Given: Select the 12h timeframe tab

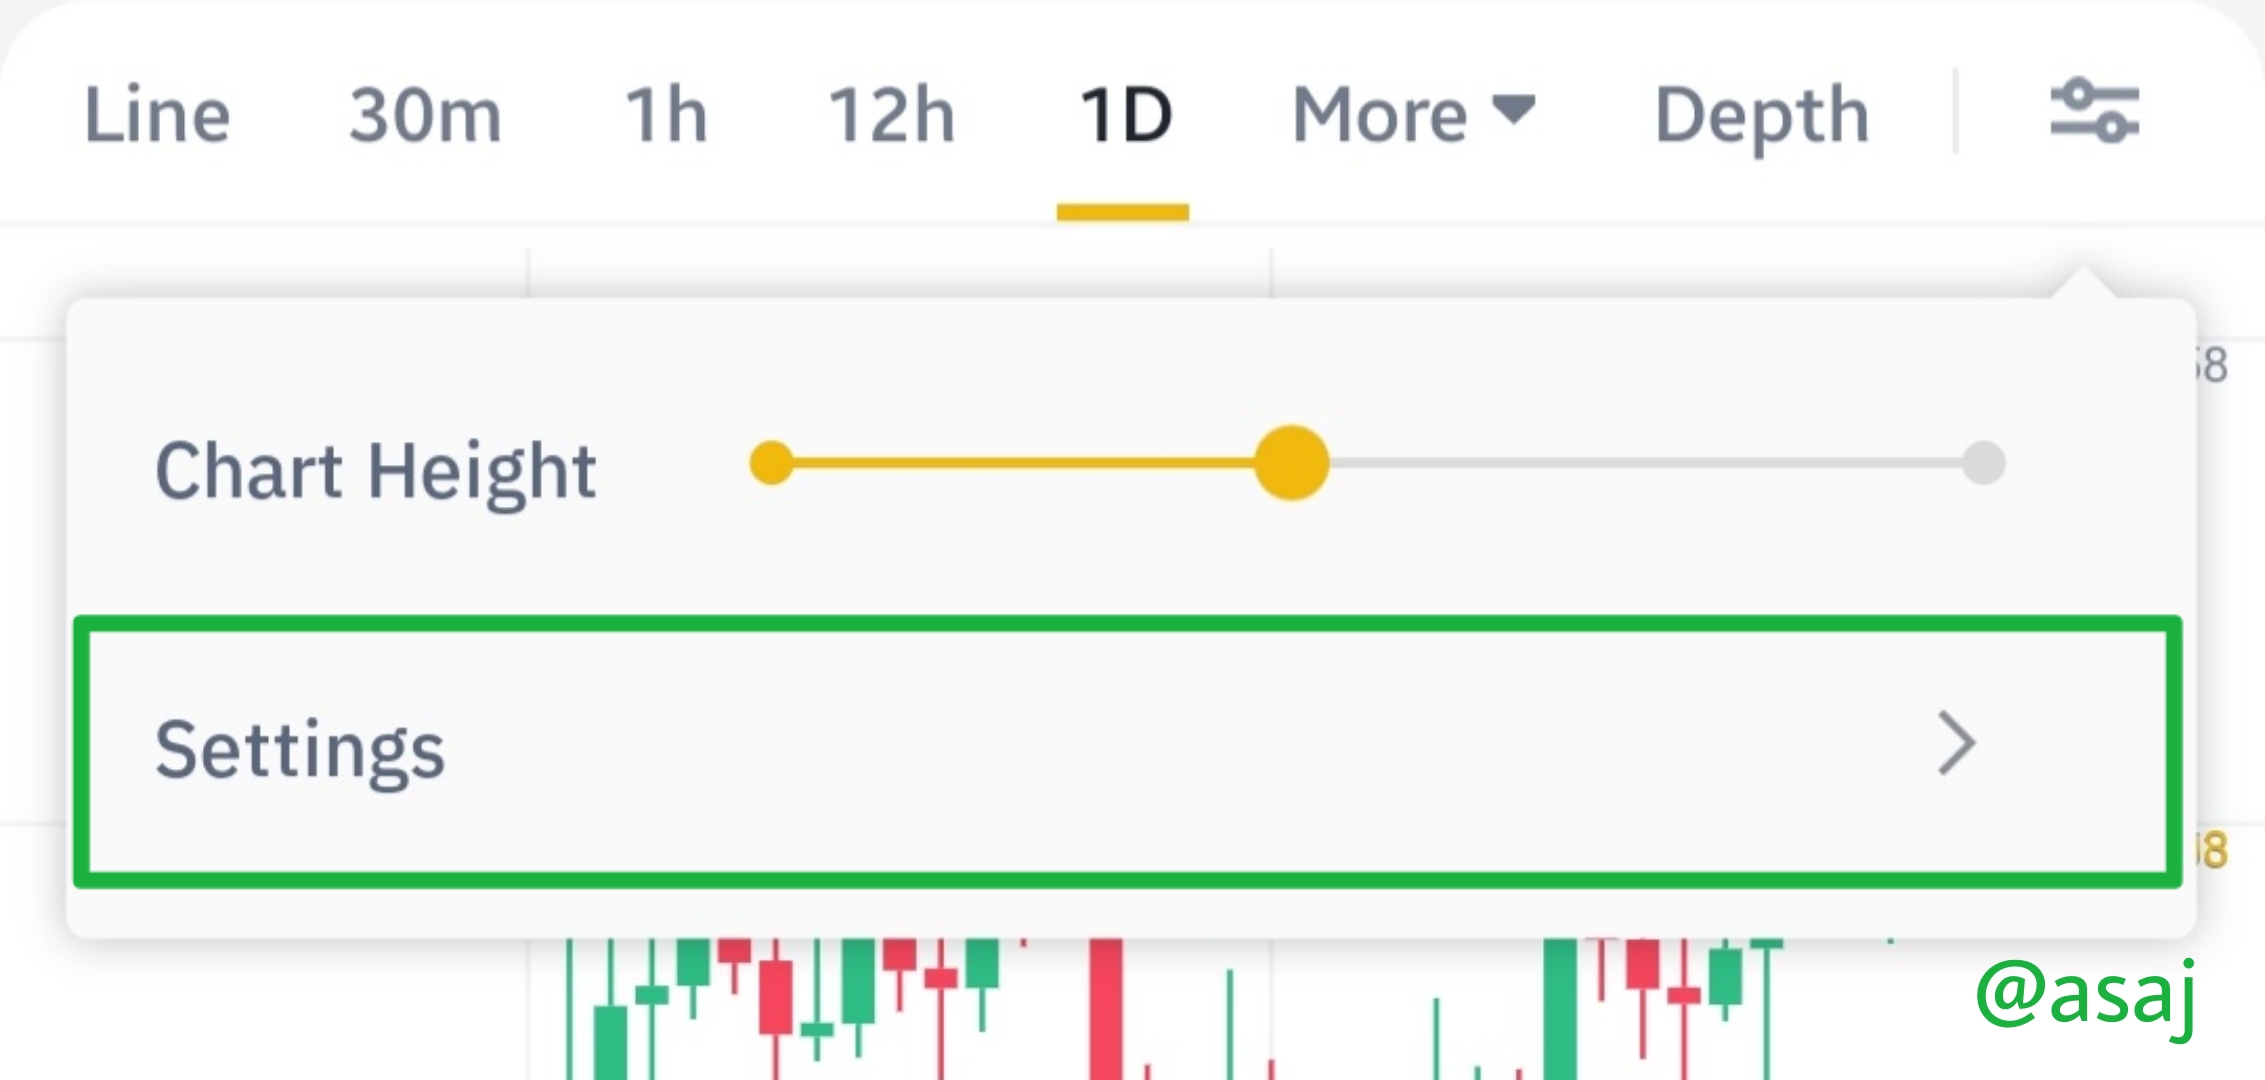Looking at the screenshot, I should click(891, 115).
